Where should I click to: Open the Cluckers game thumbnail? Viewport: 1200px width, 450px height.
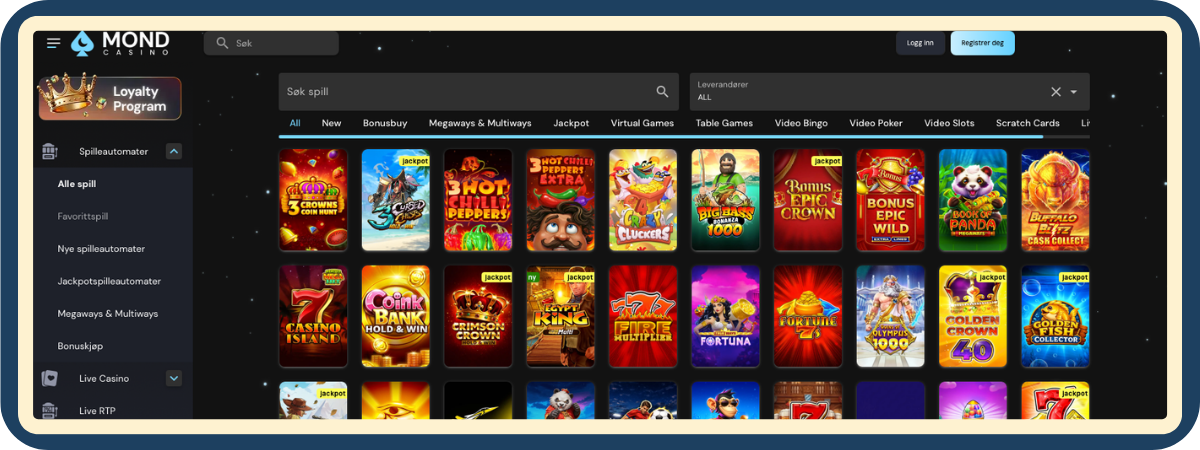(x=643, y=200)
